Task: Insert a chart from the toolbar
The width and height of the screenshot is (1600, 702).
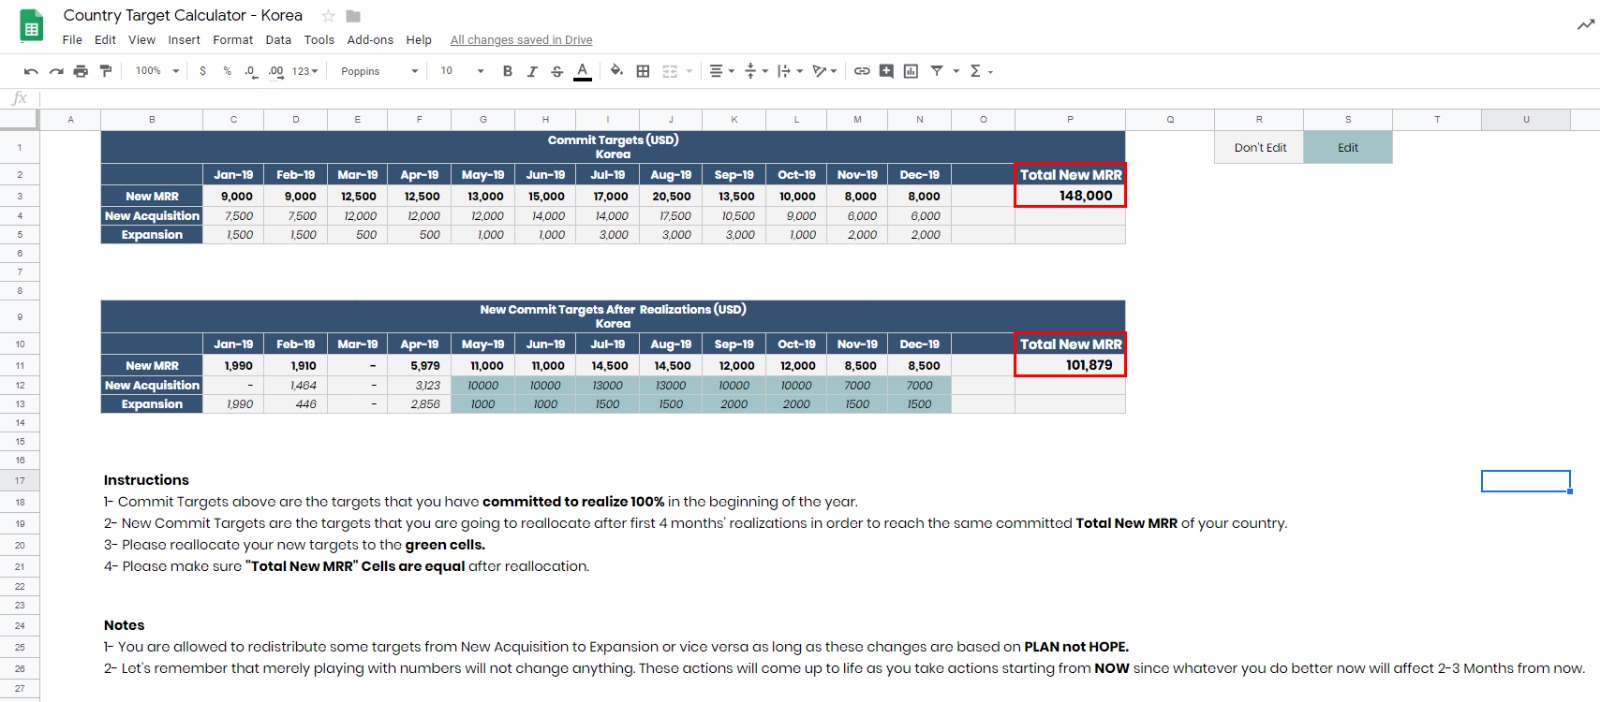Action: click(x=910, y=71)
